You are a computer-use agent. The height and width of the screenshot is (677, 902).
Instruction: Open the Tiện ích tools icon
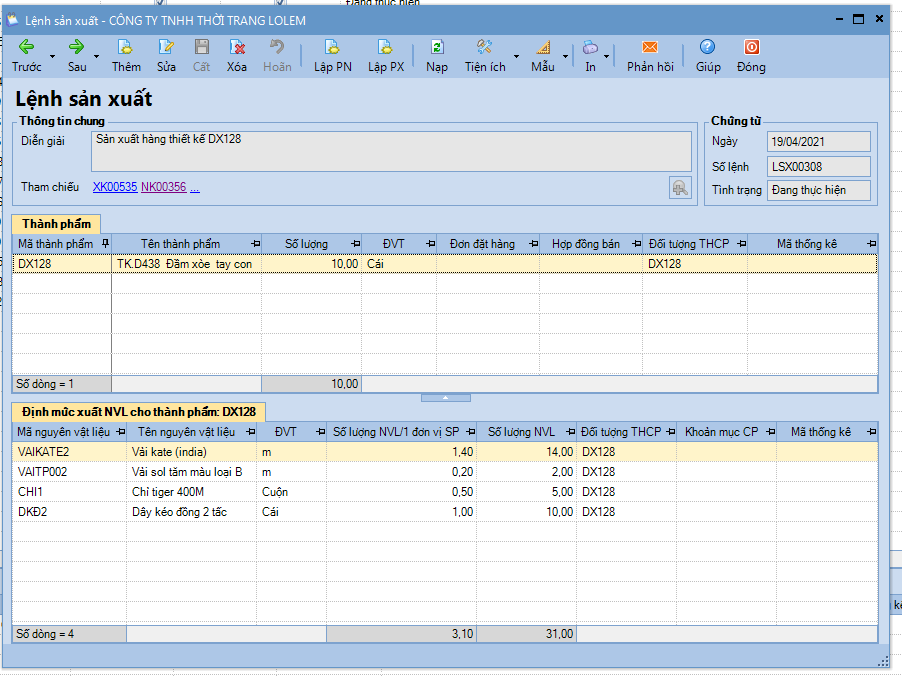[484, 47]
